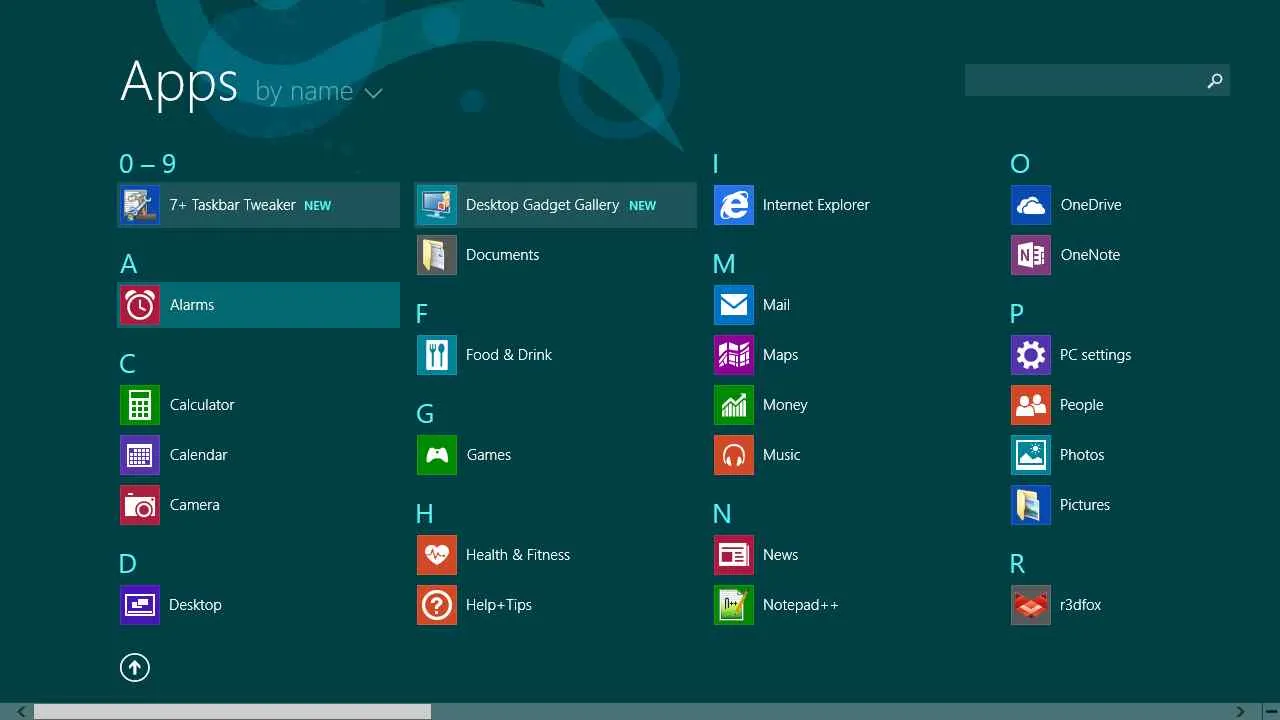The image size is (1280, 720).
Task: Open the Games controller icon
Action: 437,455
